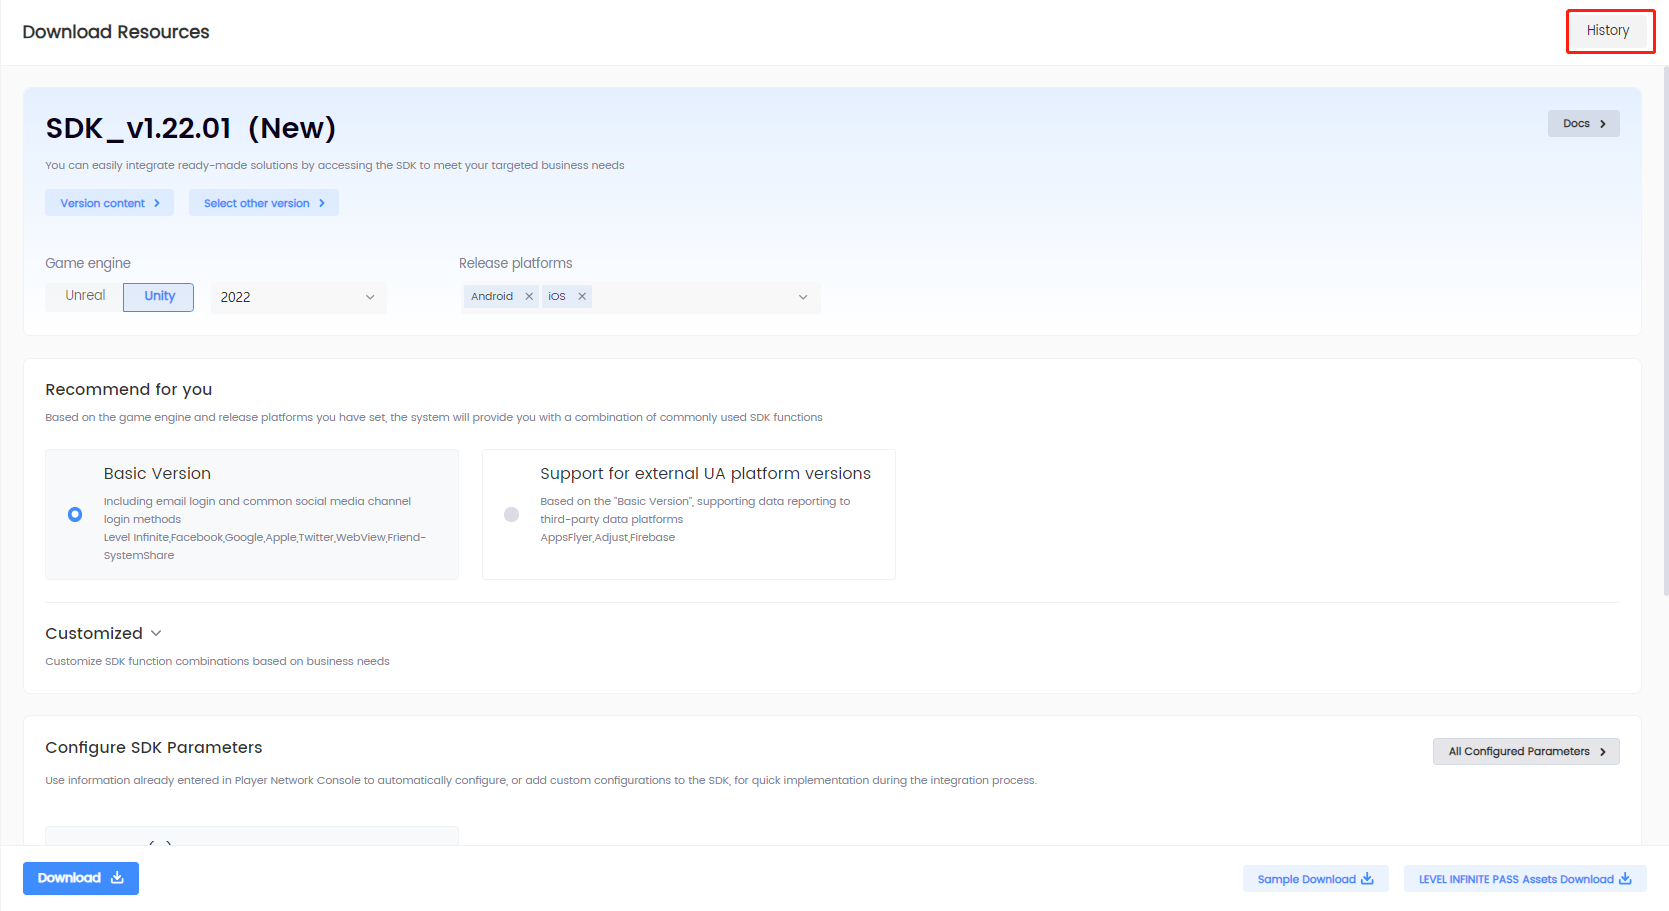Open the 2022 engine version dropdown
1669x911 pixels.
point(298,297)
